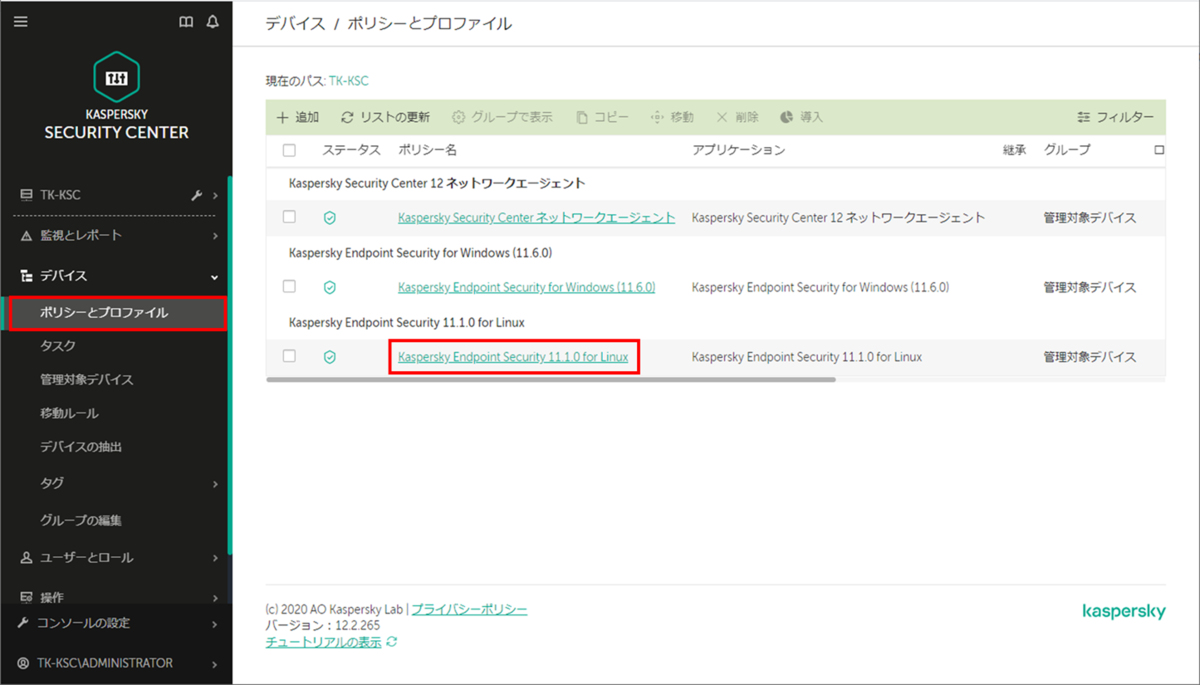Sort by グループ column header
This screenshot has height=685, width=1200.
click(x=1067, y=150)
